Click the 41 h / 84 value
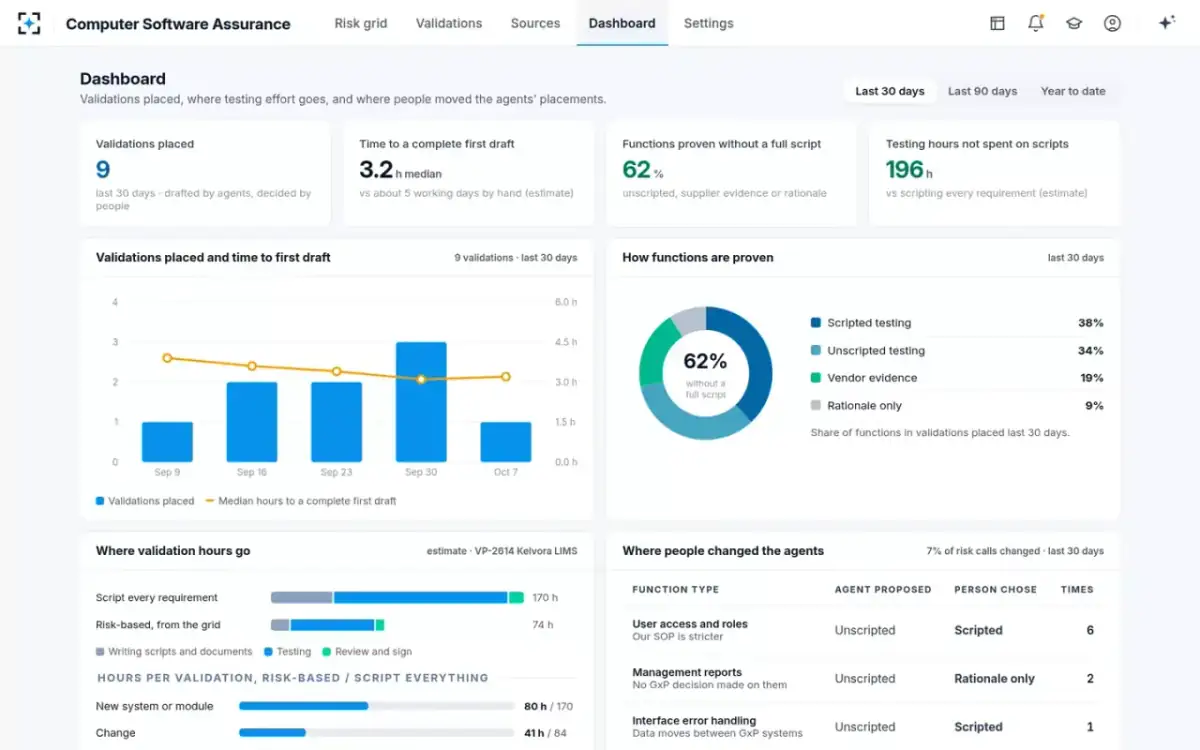This screenshot has width=1200, height=750. coord(548,733)
